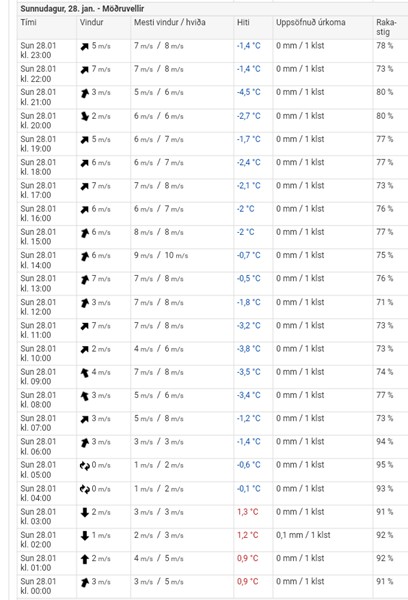Image resolution: width=408 pixels, height=600 pixels.
Task: Click the south-pointing wind arrow at 03:00
Action: click(85, 512)
